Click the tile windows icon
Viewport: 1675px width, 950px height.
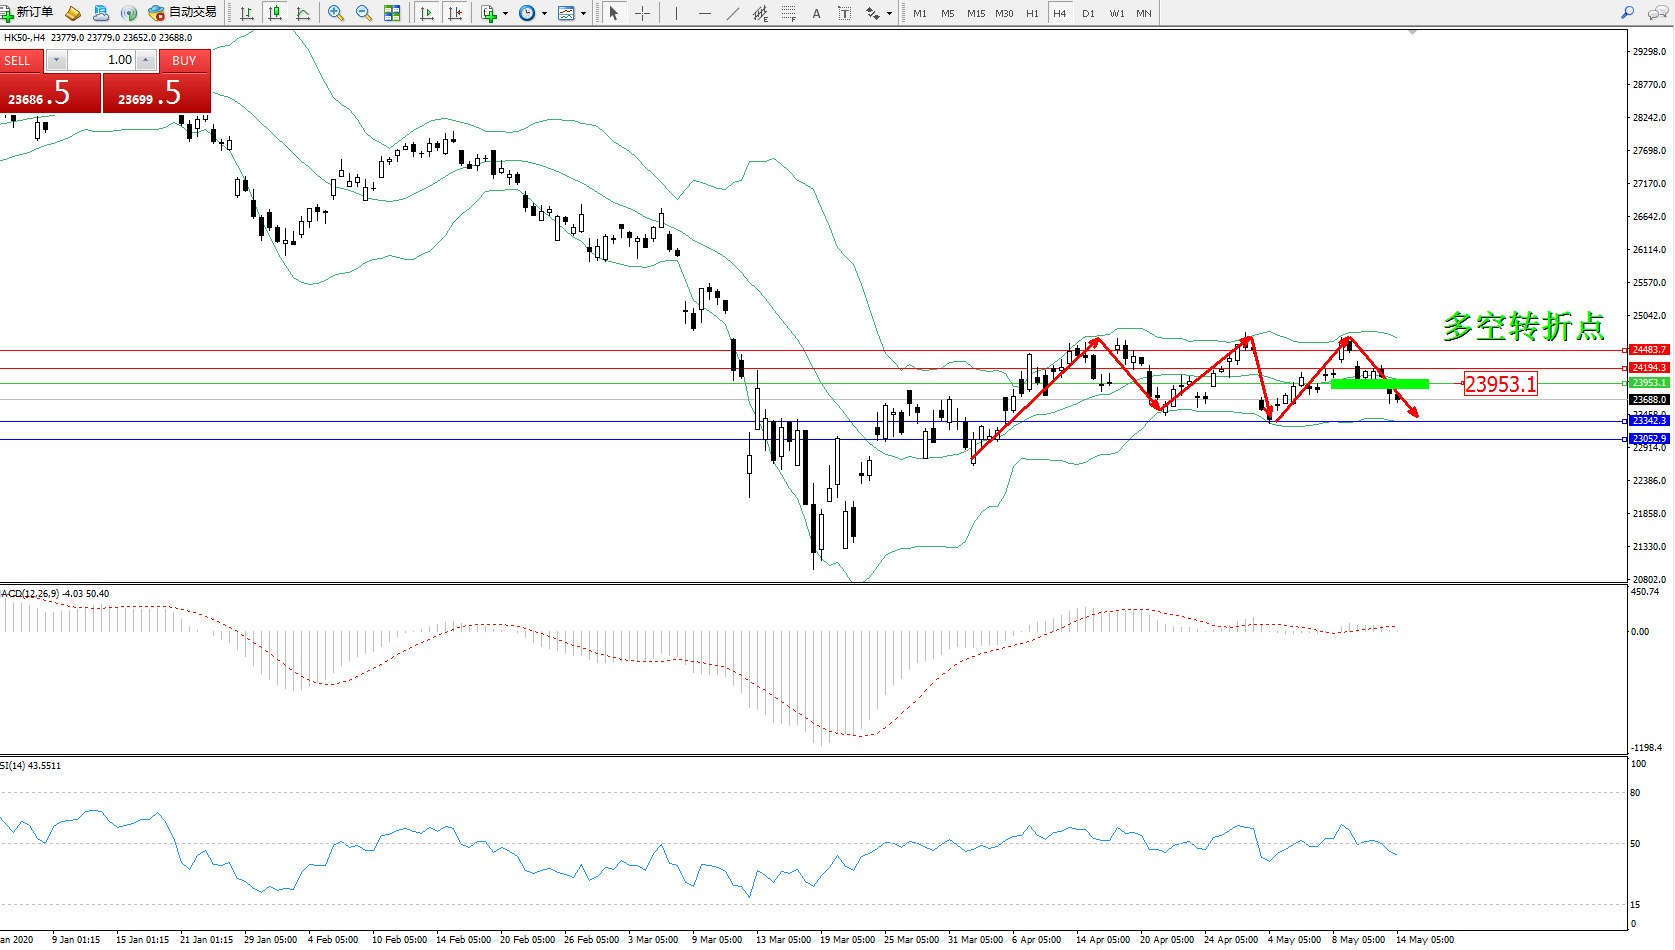392,13
